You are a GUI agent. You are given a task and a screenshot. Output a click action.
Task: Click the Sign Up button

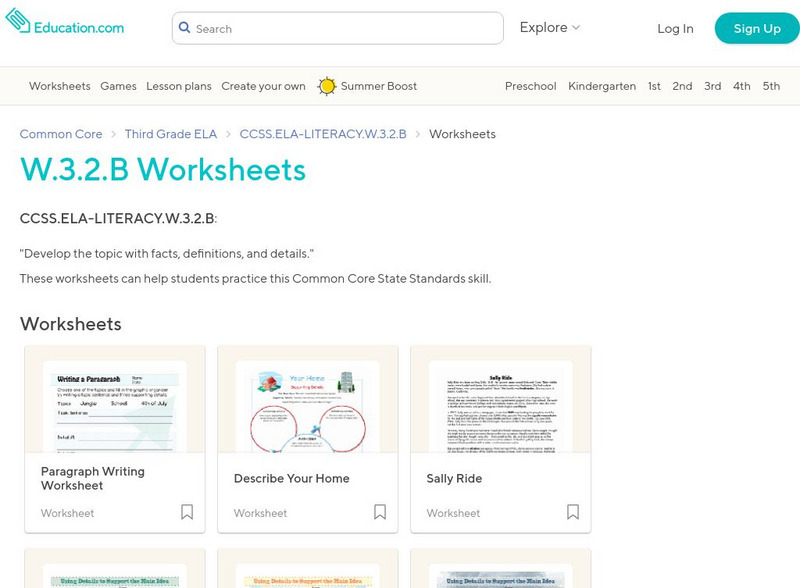click(x=757, y=29)
